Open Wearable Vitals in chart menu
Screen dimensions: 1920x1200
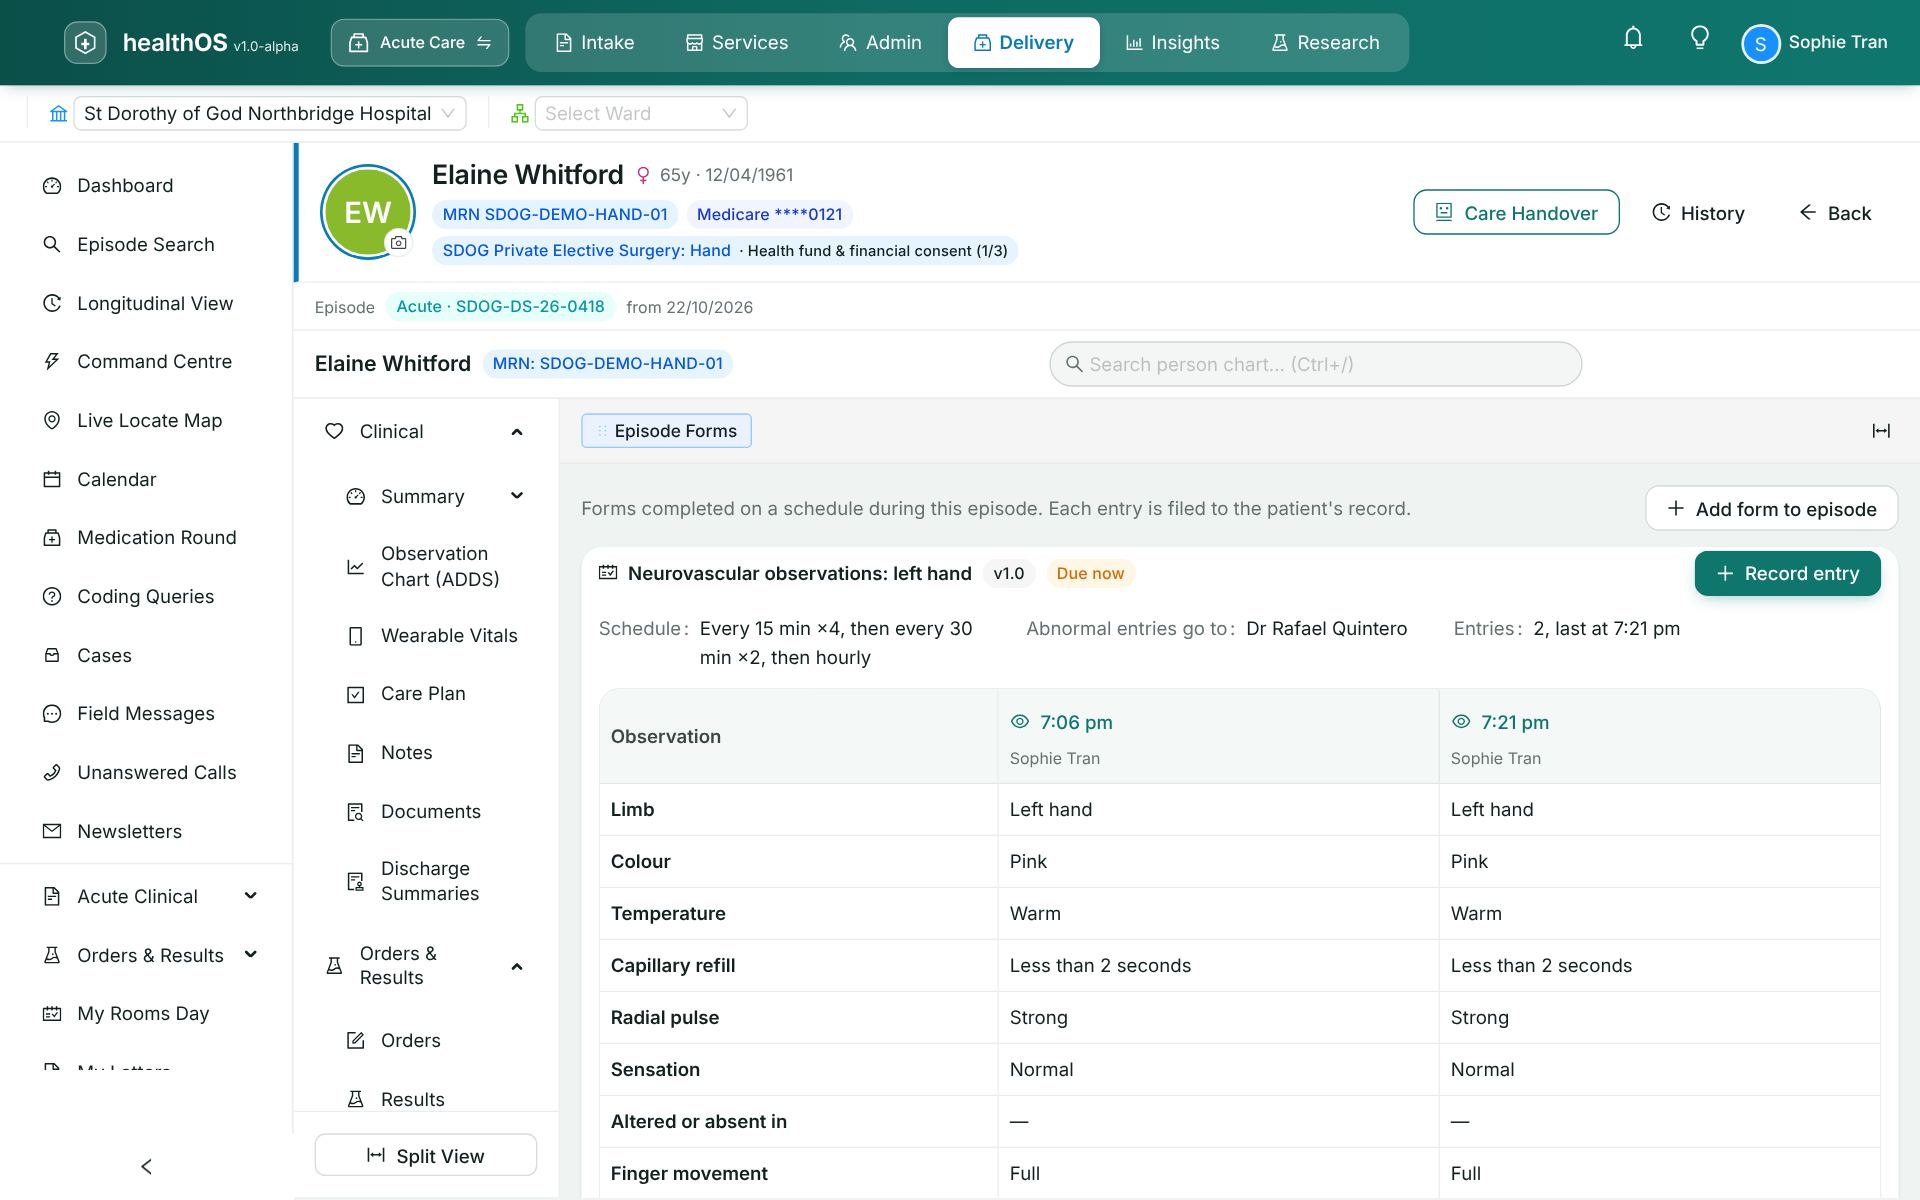pos(432,635)
